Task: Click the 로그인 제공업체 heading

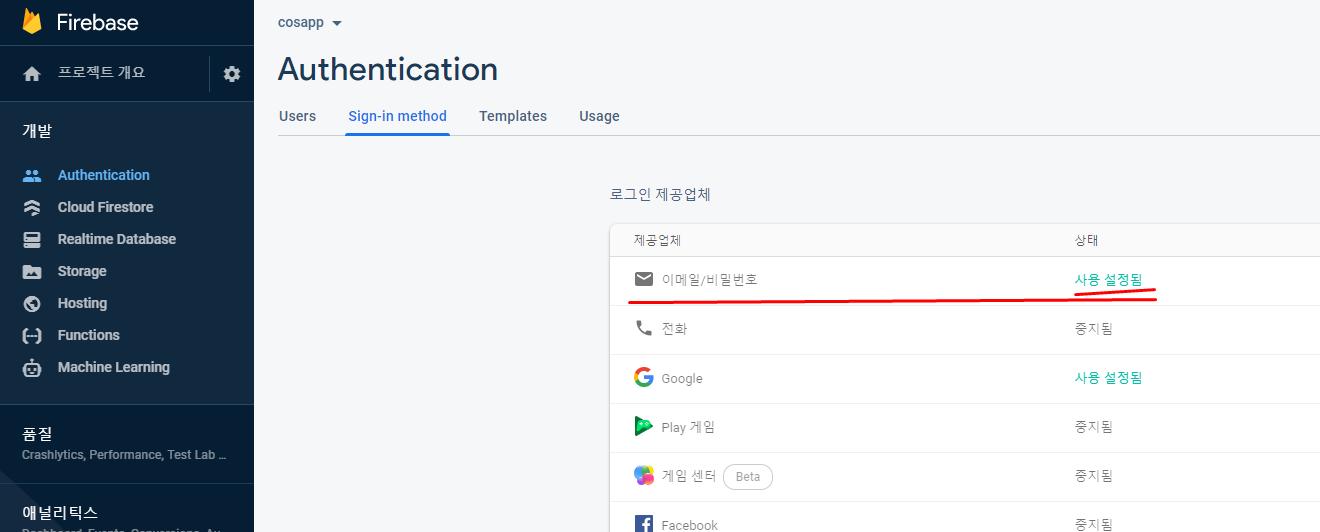Action: pyautogui.click(x=660, y=194)
